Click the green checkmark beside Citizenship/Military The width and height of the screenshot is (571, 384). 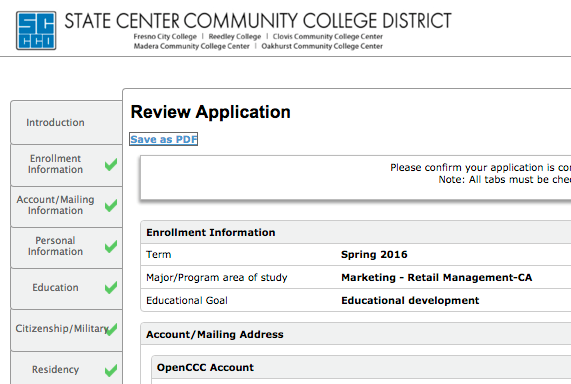point(112,329)
